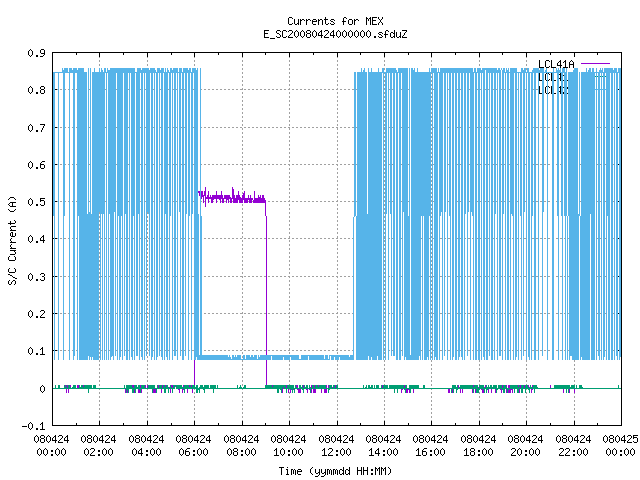The height and width of the screenshot is (480, 640).
Task: Click the x-axis date label '080425'
Action: [x=620, y=439]
